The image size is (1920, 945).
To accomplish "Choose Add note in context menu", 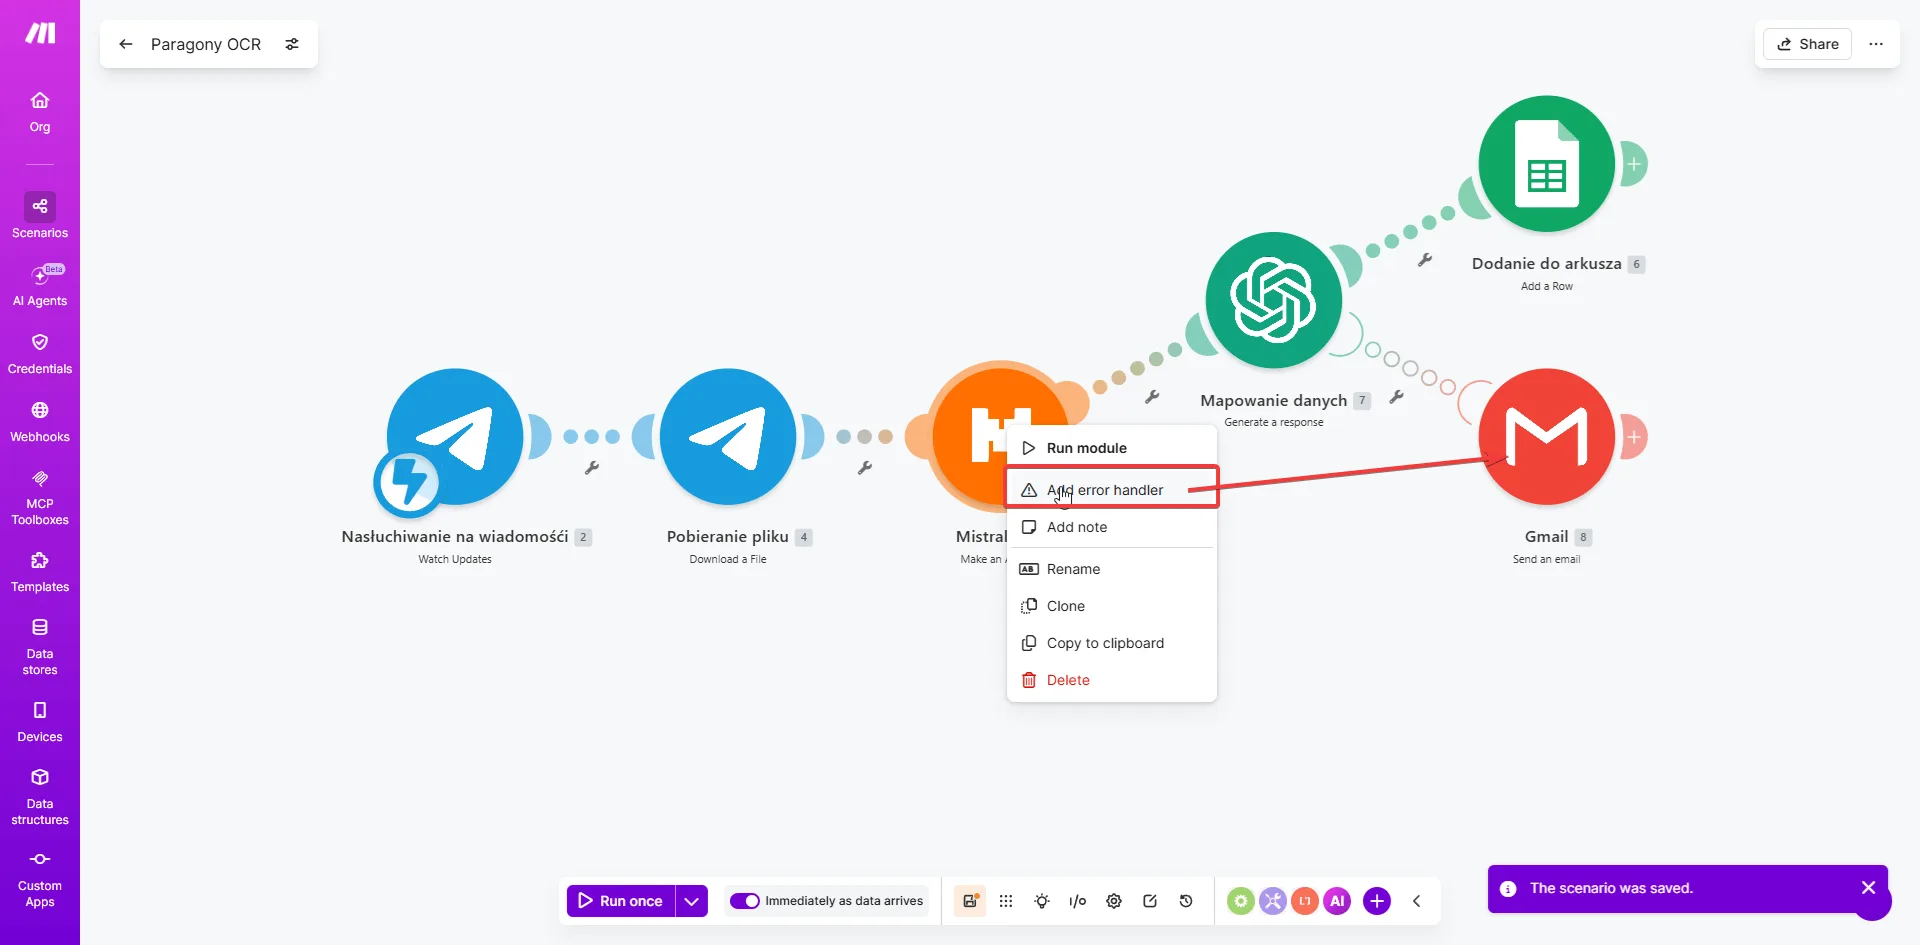I will 1111,527.
